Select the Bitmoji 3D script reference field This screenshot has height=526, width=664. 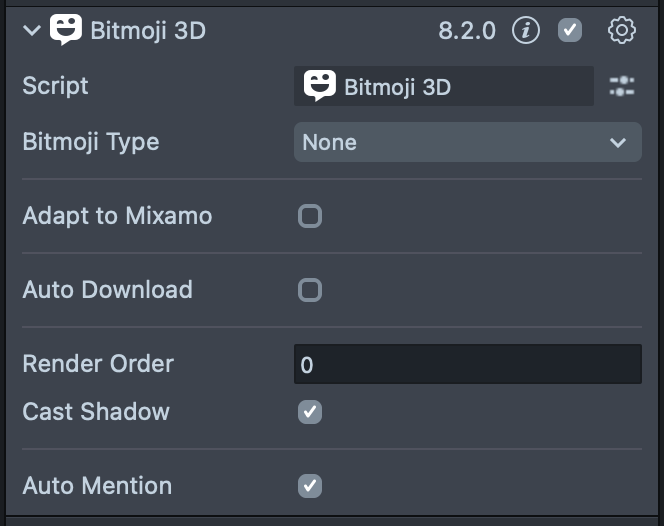click(x=444, y=87)
